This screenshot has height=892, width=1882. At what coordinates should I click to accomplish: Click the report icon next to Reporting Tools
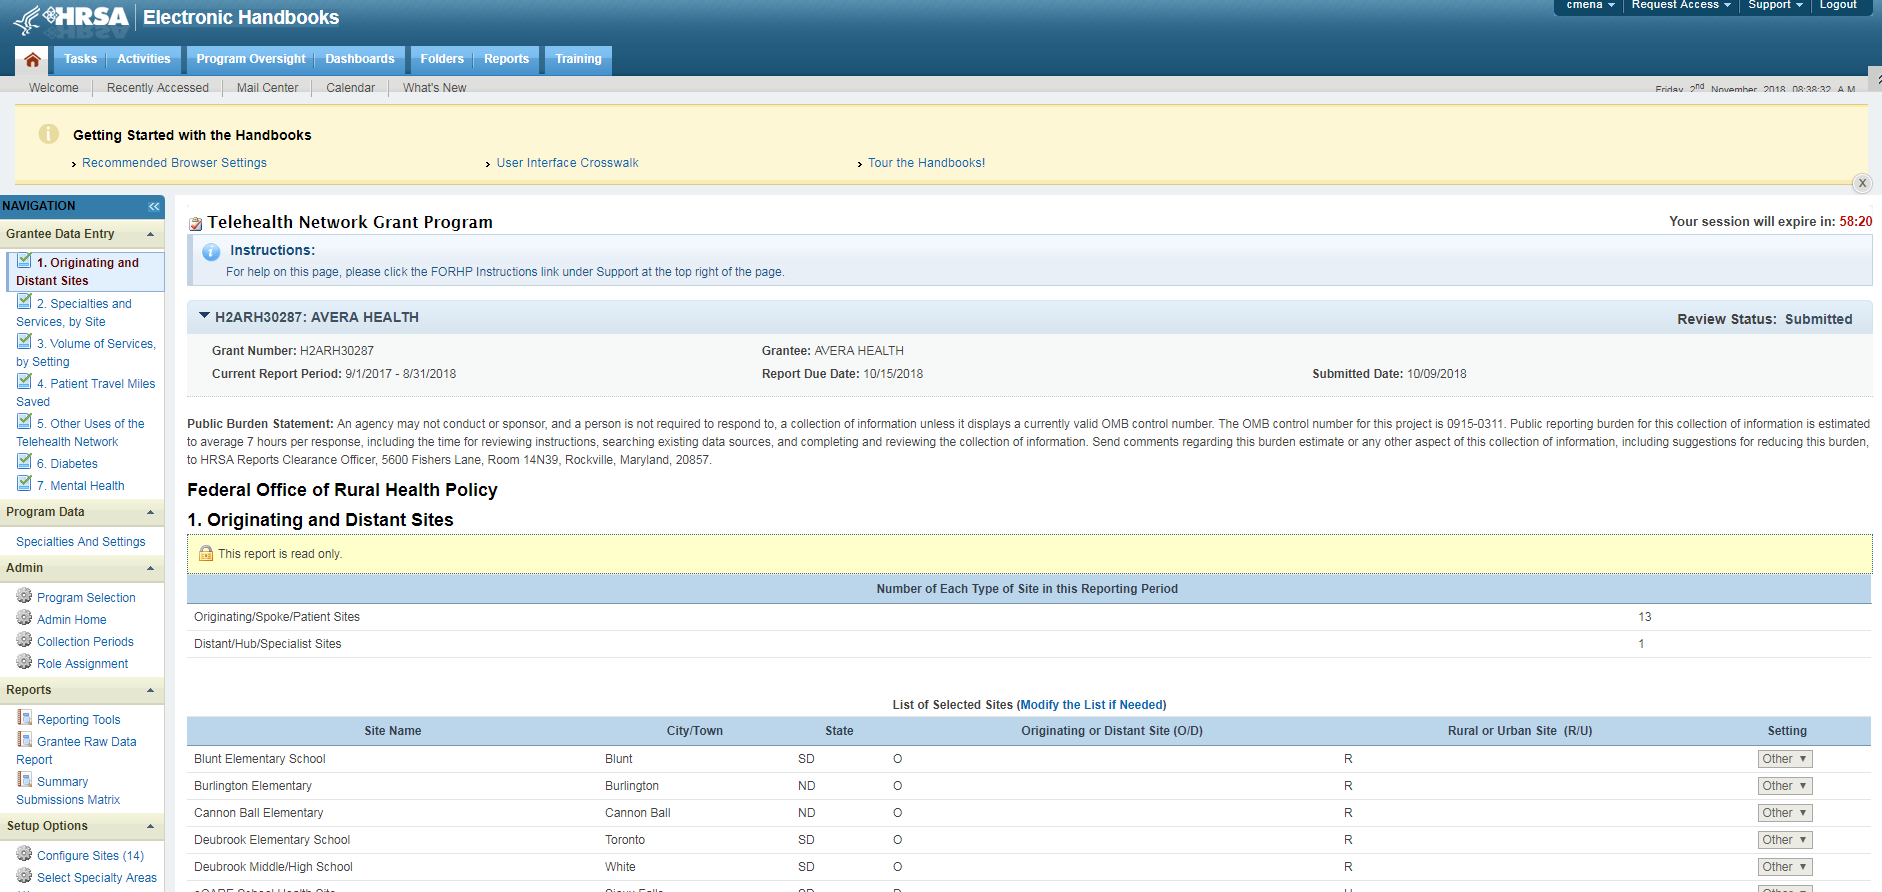tap(24, 718)
